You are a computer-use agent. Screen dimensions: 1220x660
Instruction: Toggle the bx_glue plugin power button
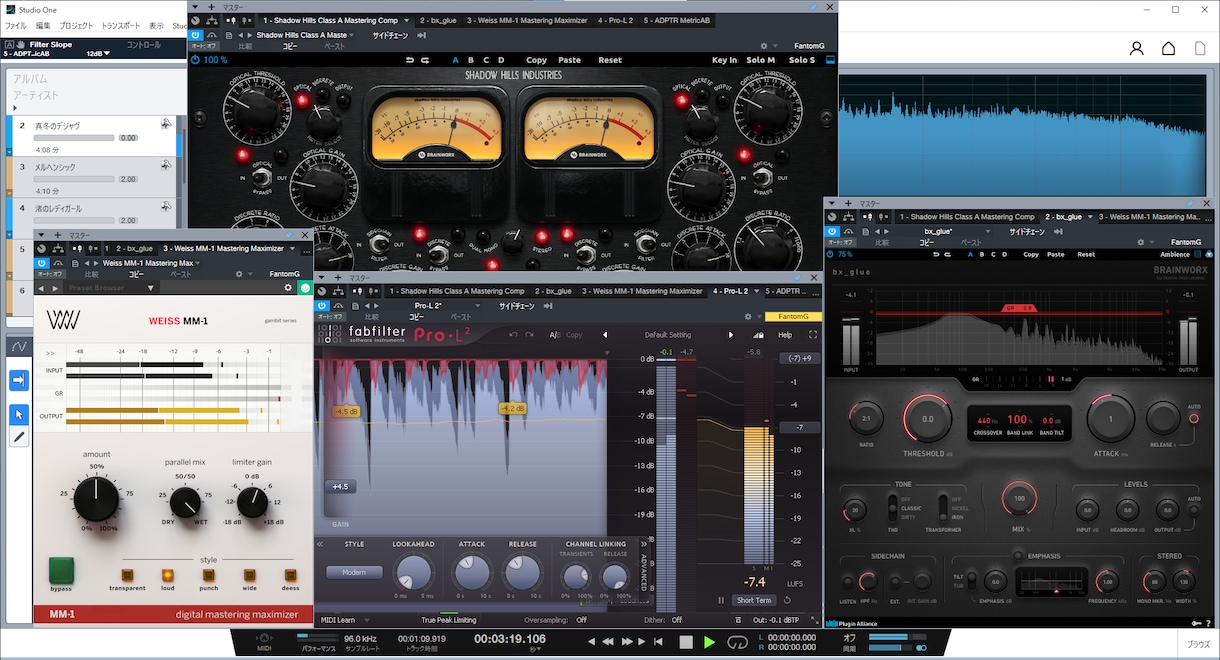click(x=832, y=231)
